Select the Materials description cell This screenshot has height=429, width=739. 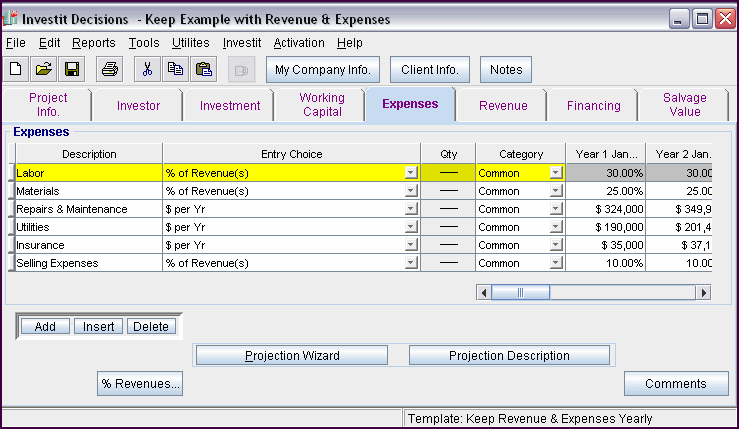pos(89,191)
